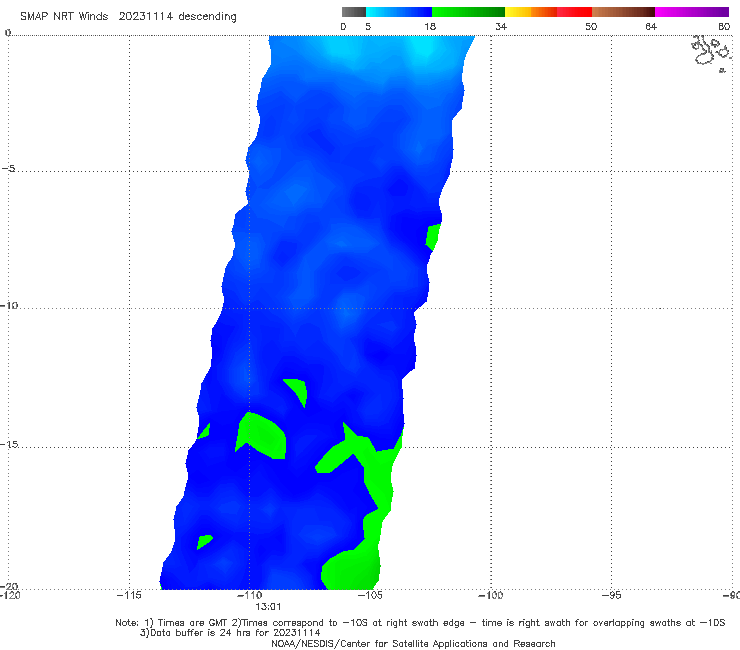Click the yellow segment of the color bar
Viewport: 740px width, 650px height.
tap(518, 12)
